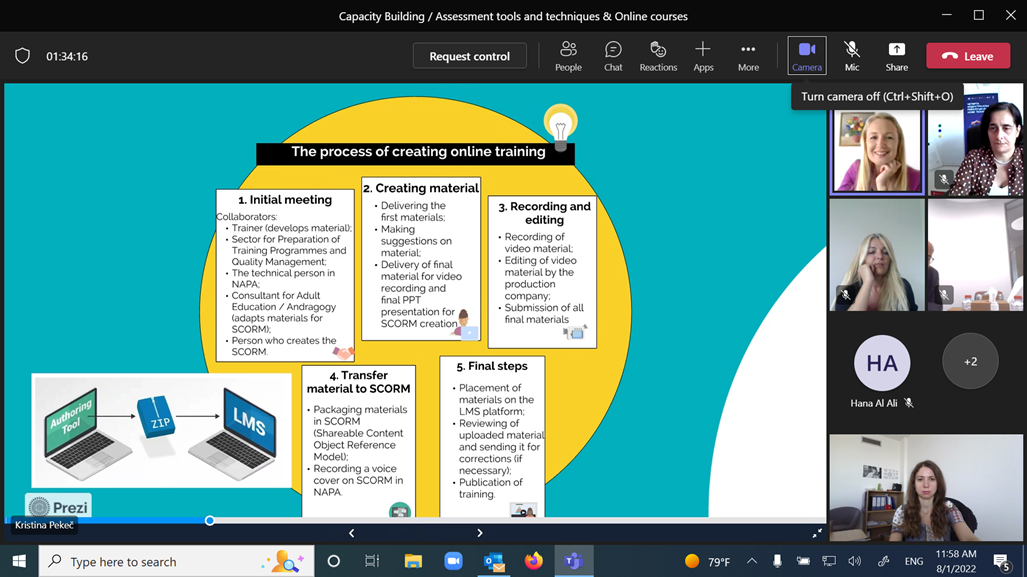This screenshot has height=577, width=1027.
Task: Click the shield security icon
Action: pyautogui.click(x=22, y=56)
